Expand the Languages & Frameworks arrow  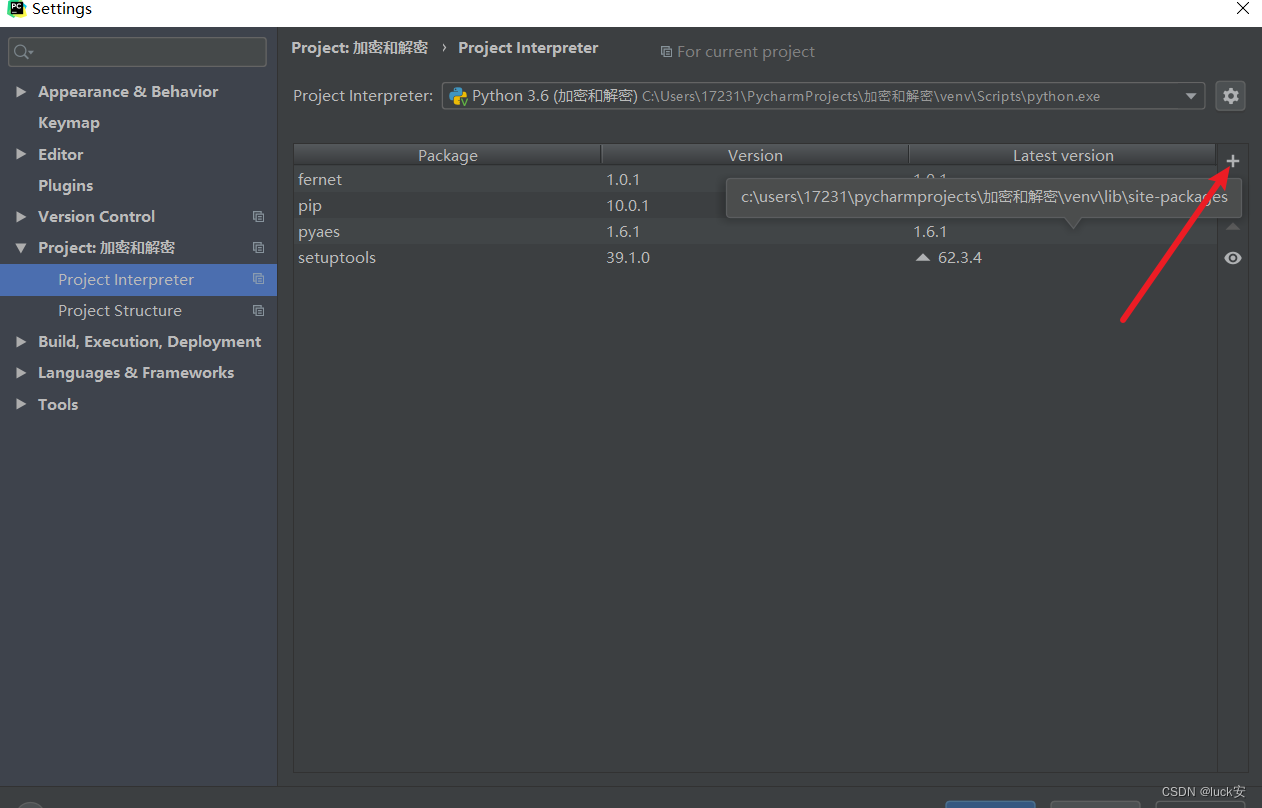pos(21,373)
